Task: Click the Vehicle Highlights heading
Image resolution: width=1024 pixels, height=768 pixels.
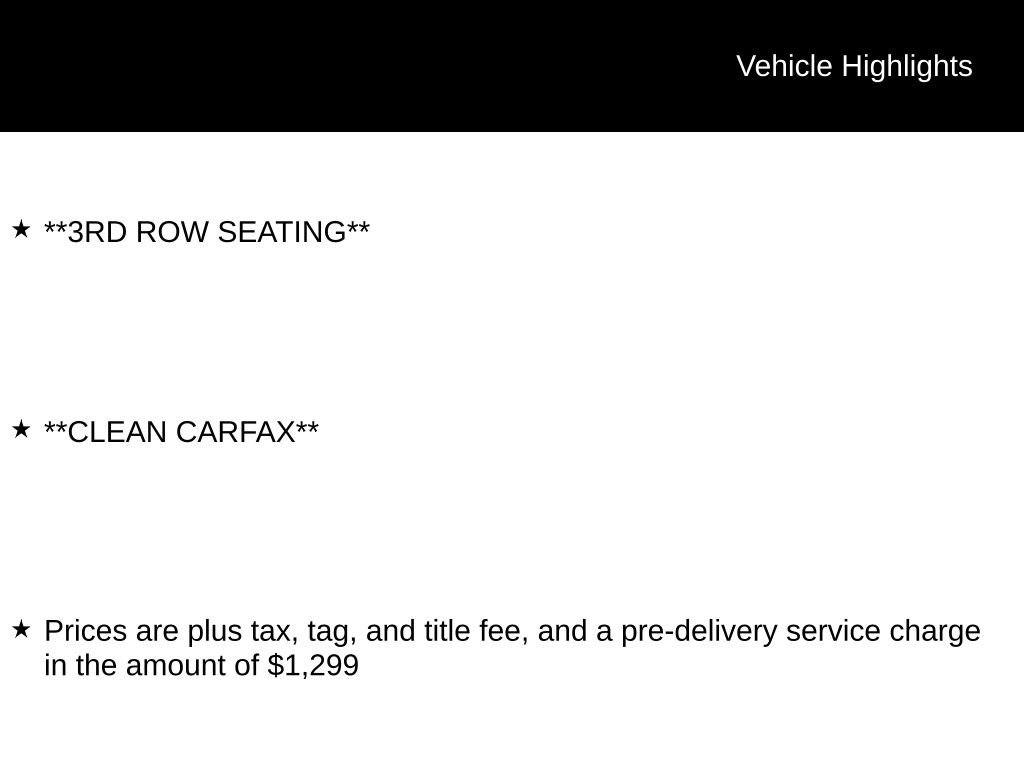Action: click(x=854, y=66)
